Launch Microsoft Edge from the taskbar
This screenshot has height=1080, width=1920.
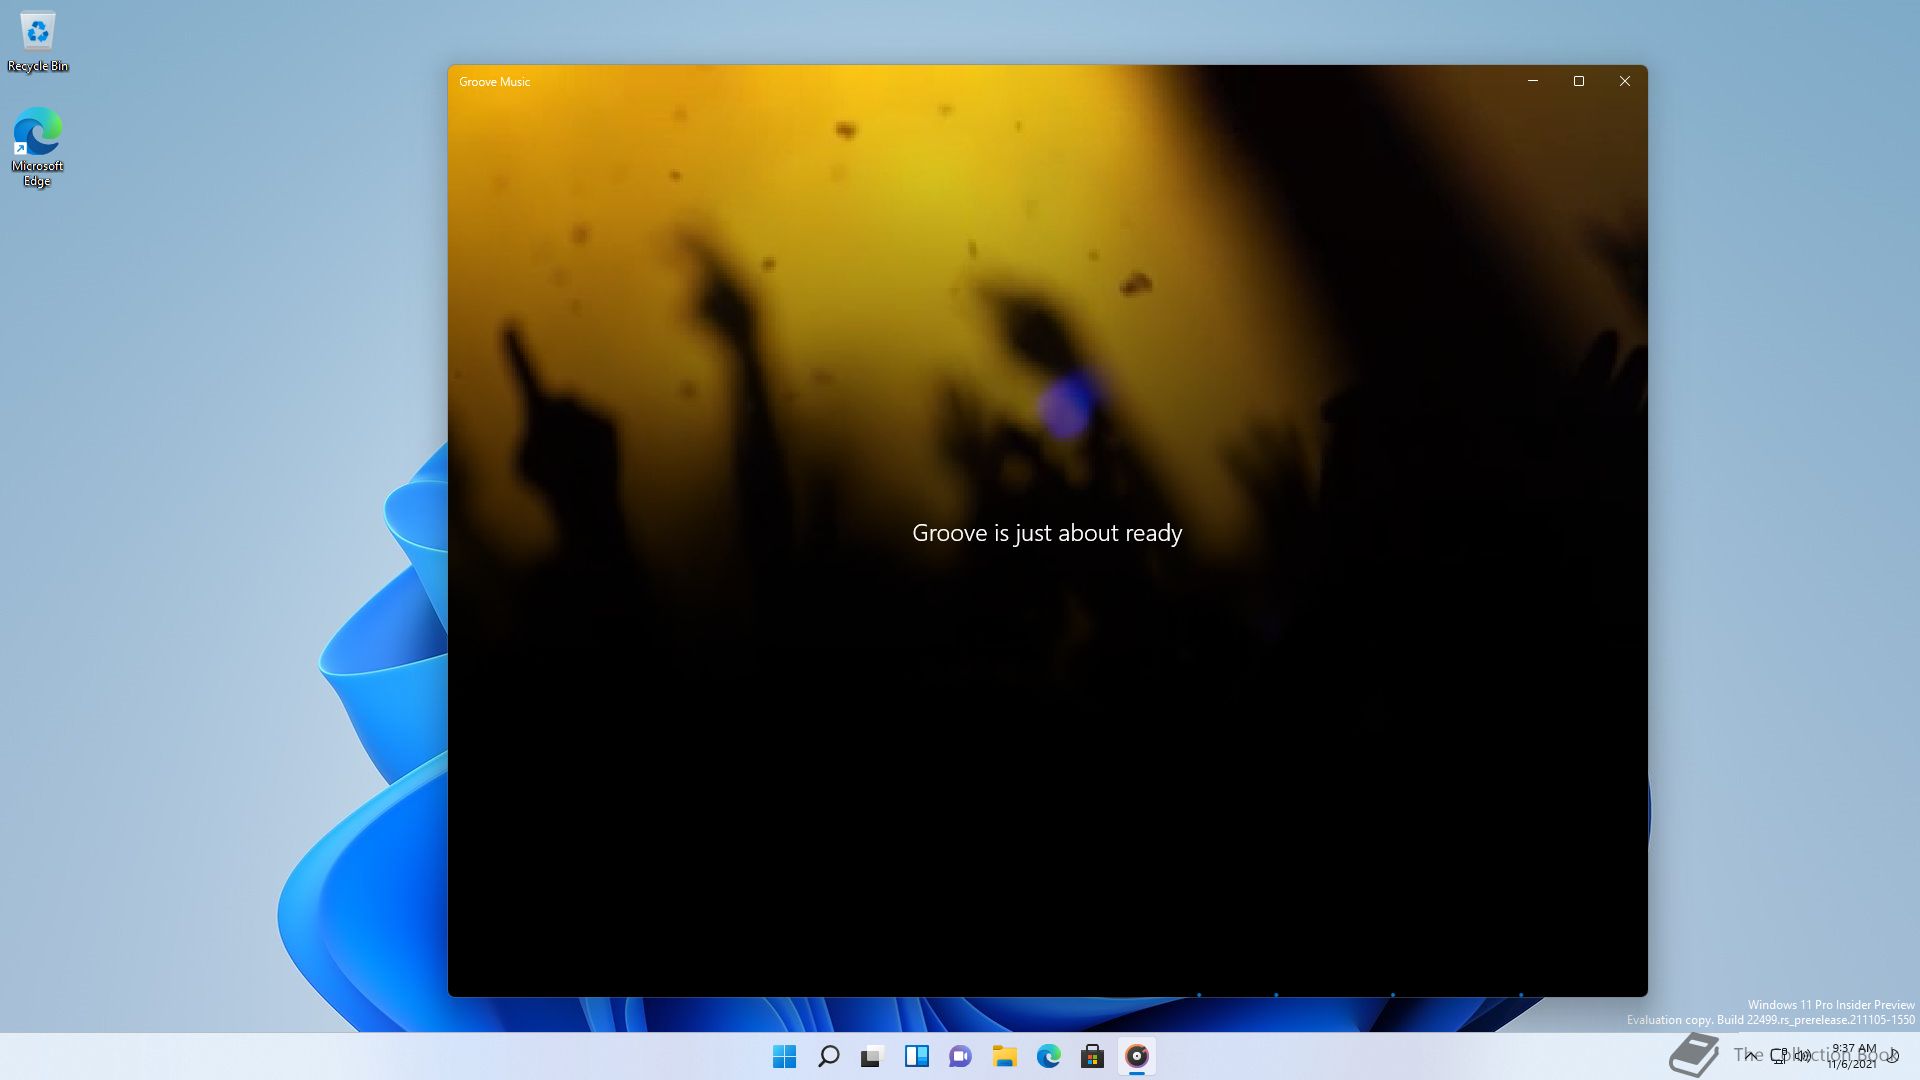click(x=1048, y=1056)
